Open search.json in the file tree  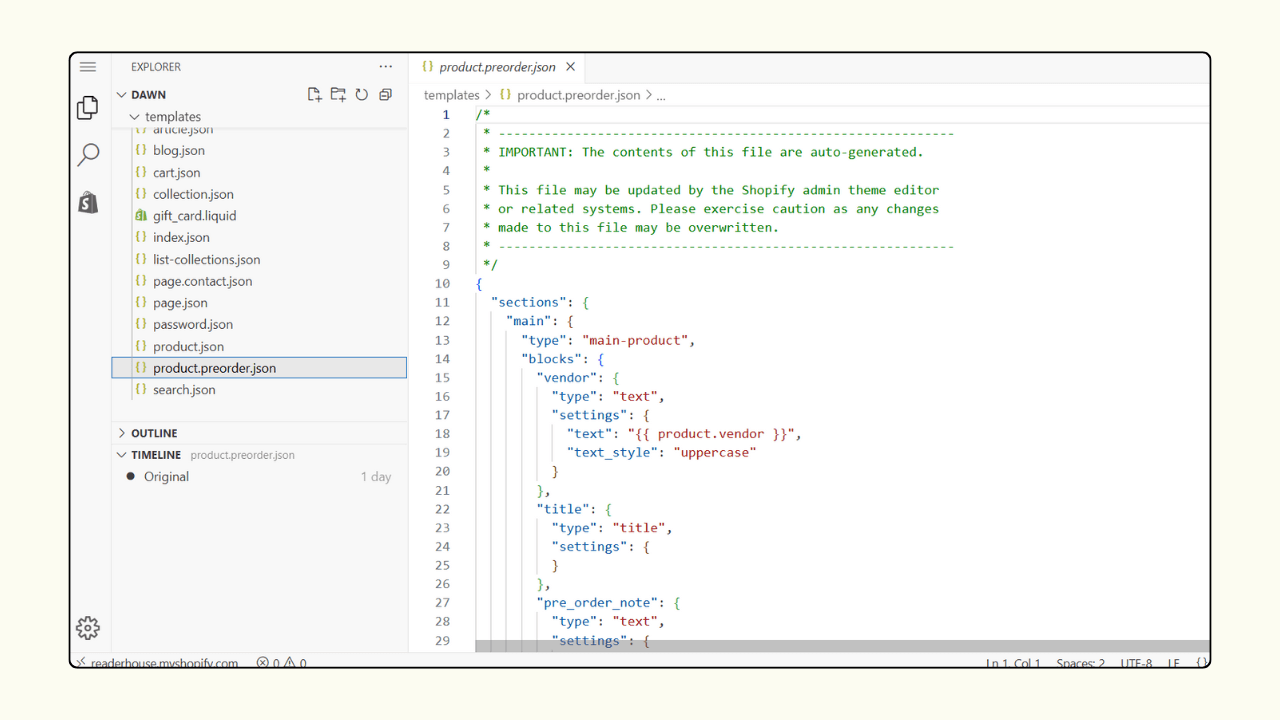pyautogui.click(x=184, y=390)
